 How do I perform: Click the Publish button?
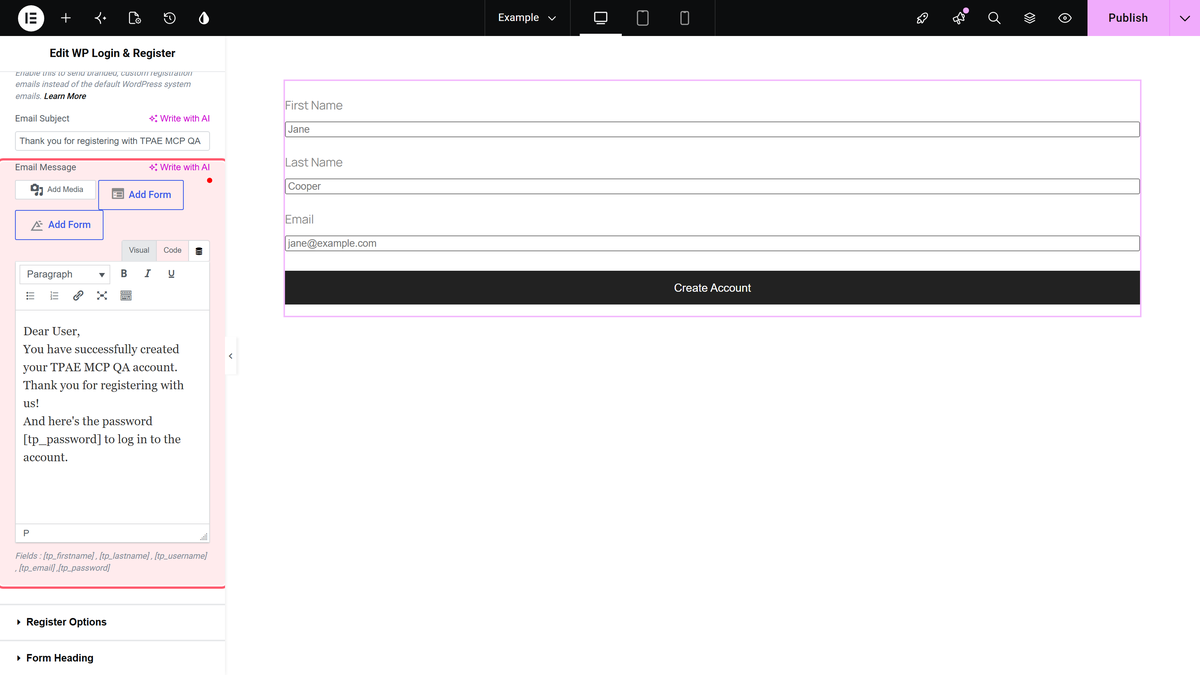tap(1128, 18)
